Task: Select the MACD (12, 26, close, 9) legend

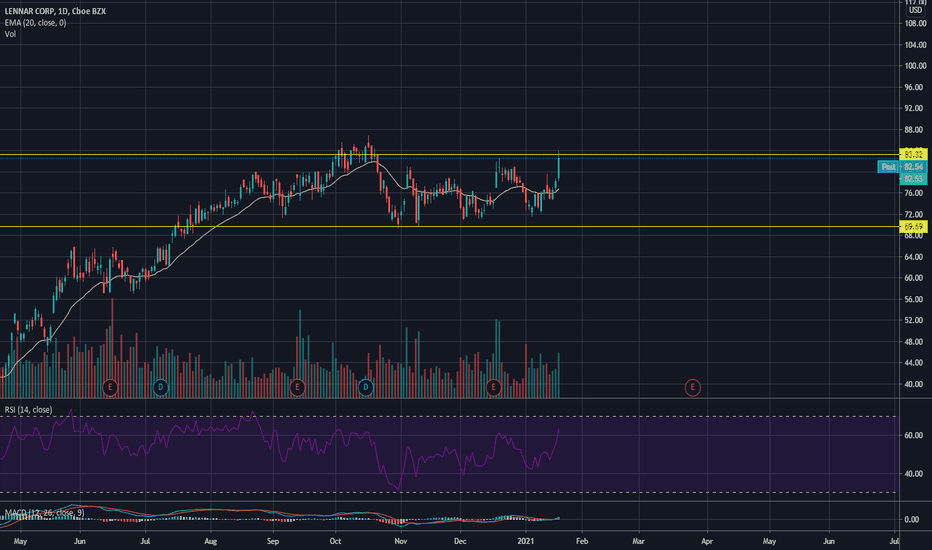Action: tap(45, 513)
